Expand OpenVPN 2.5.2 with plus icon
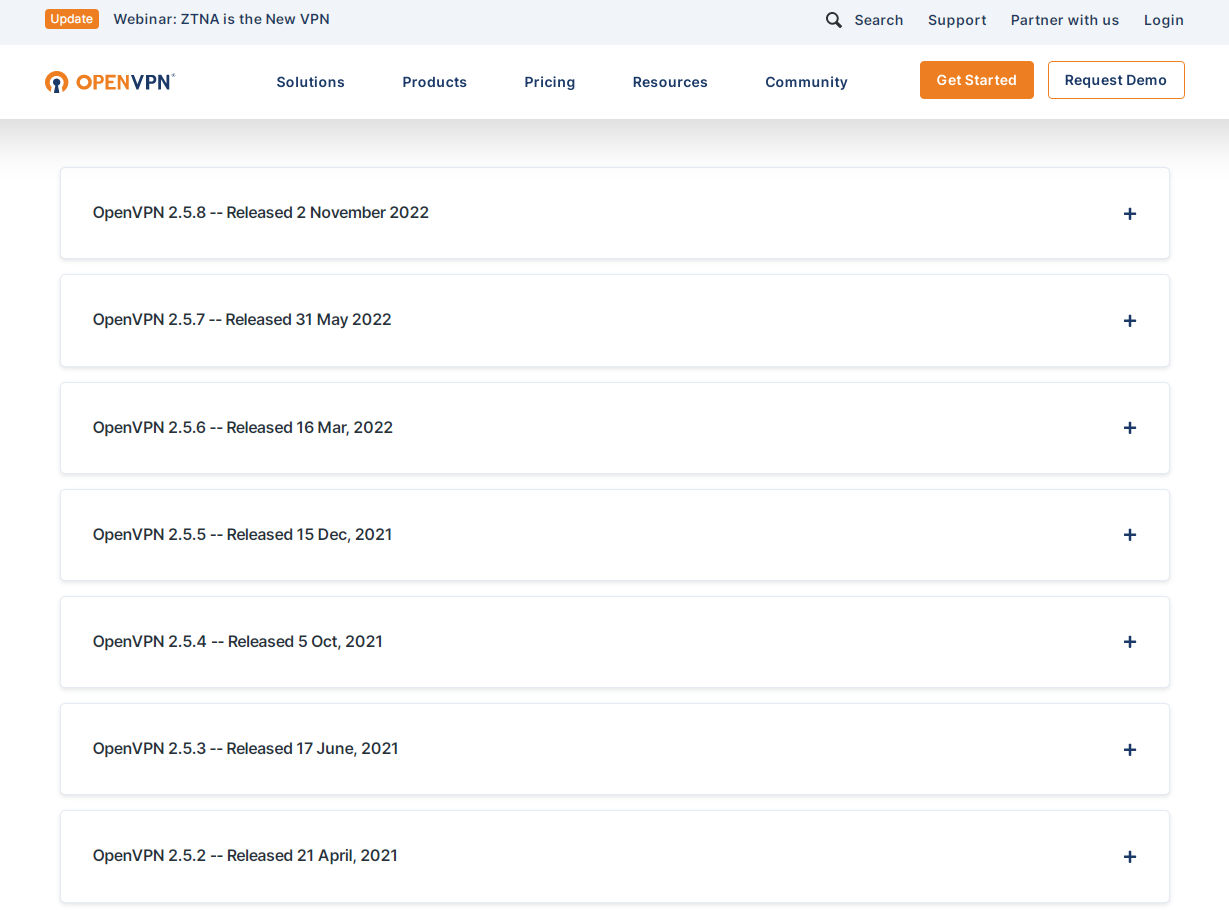Screen dimensions: 1229x910 [x=1130, y=857]
